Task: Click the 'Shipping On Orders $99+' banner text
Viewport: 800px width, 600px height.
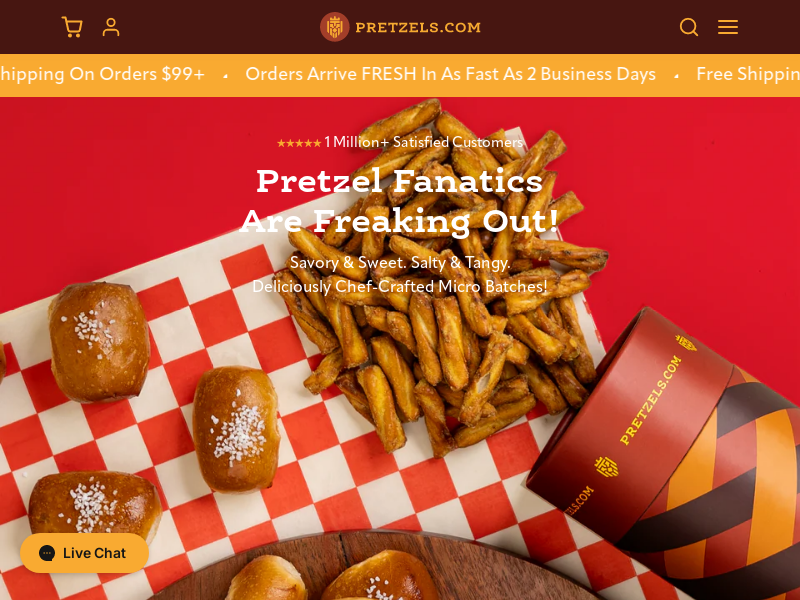Action: click(x=102, y=74)
